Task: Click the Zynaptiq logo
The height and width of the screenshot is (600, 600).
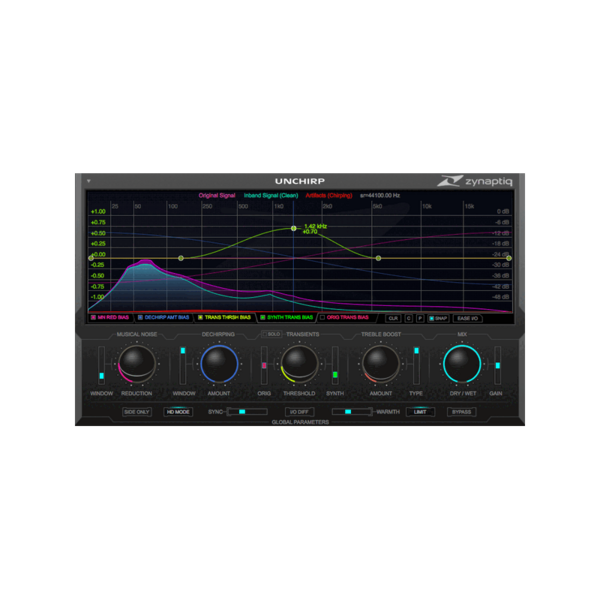Action: tap(475, 181)
